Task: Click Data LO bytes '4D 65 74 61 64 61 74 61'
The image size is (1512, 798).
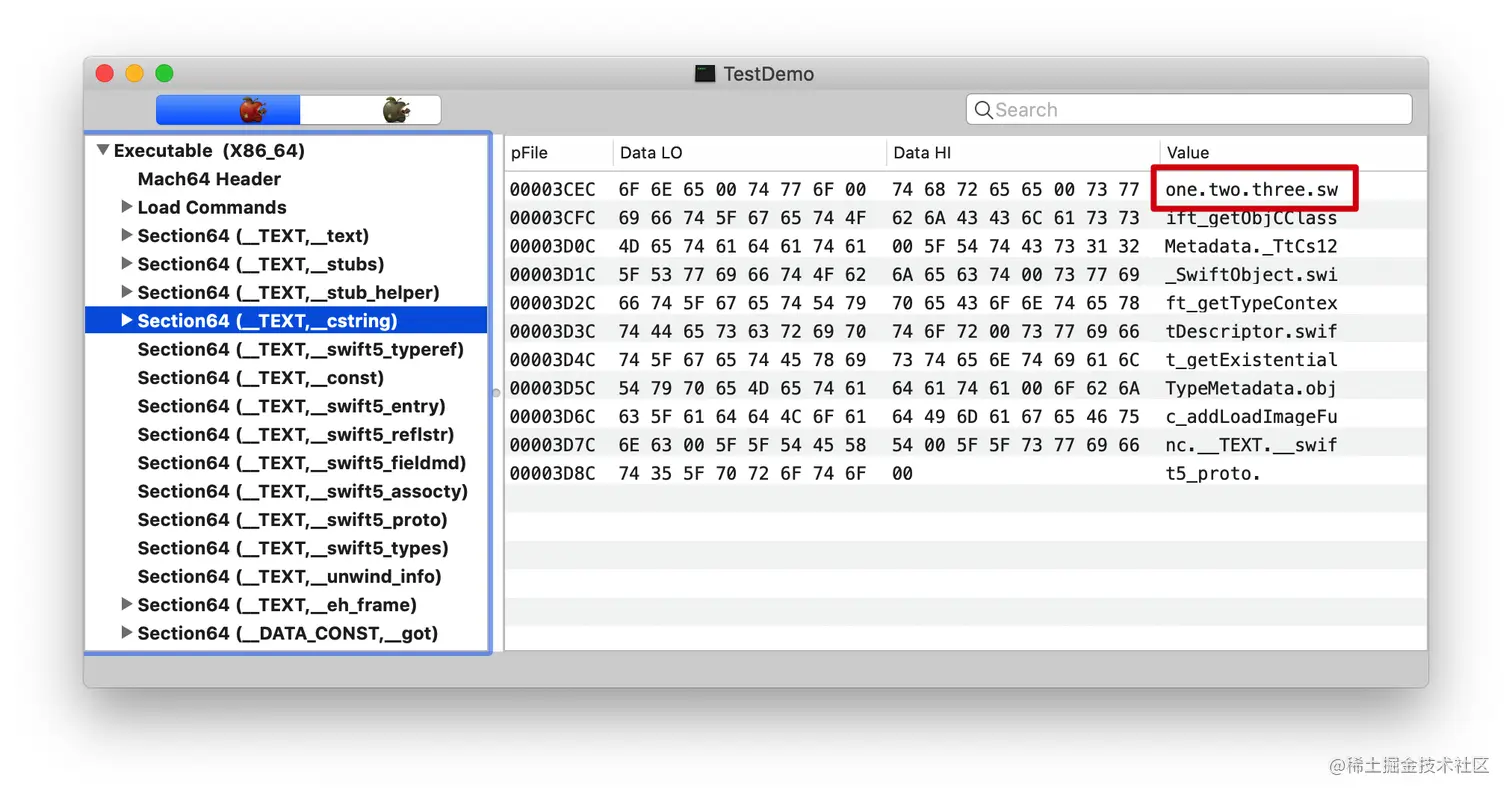Action: tap(743, 246)
